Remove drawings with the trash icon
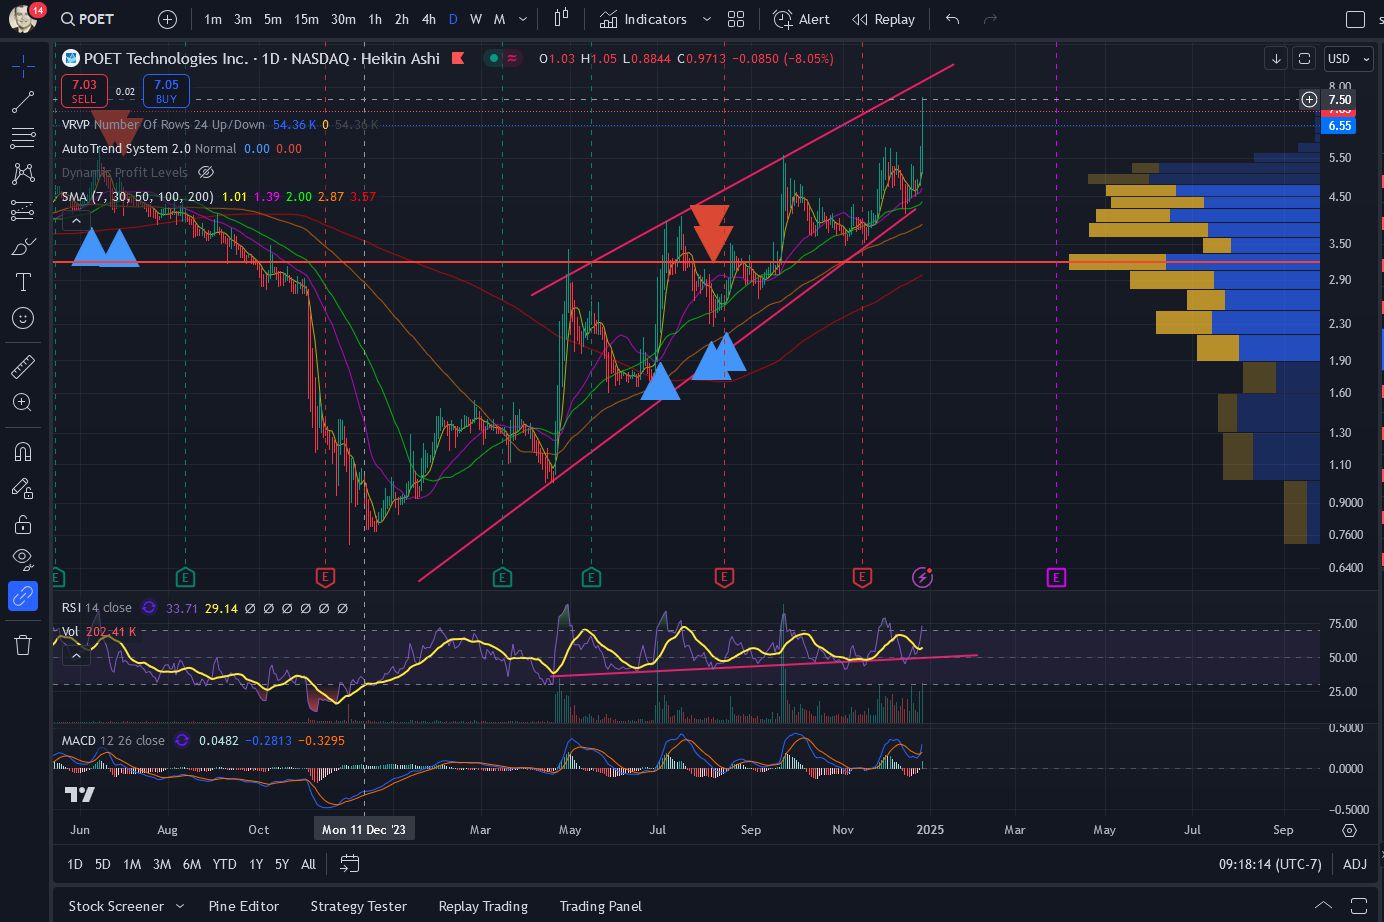1384x922 pixels. tap(23, 645)
